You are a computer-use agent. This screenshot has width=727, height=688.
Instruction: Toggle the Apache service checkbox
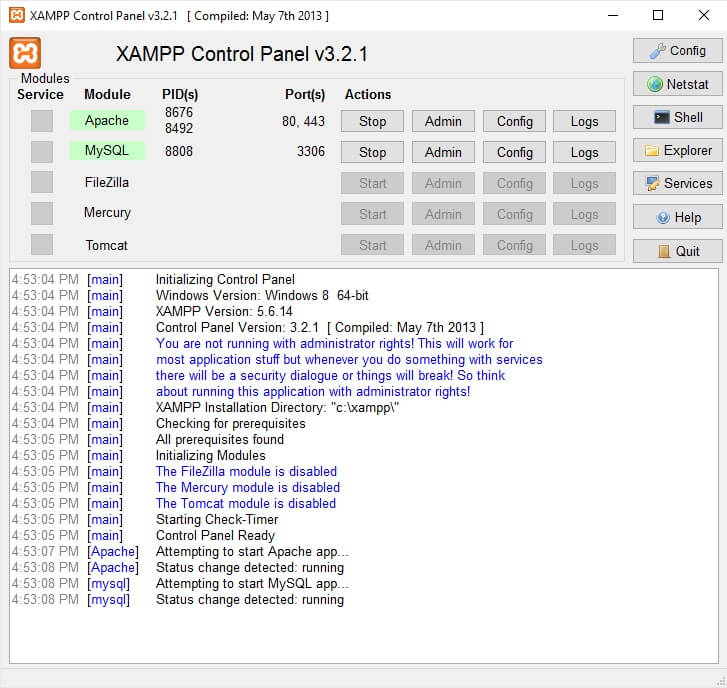click(x=42, y=121)
